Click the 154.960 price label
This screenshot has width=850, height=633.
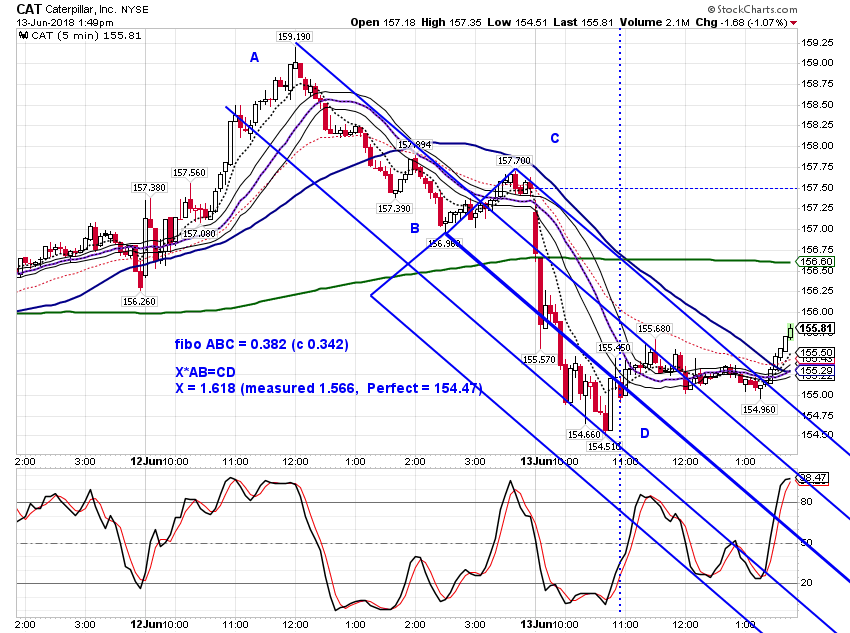pos(759,410)
